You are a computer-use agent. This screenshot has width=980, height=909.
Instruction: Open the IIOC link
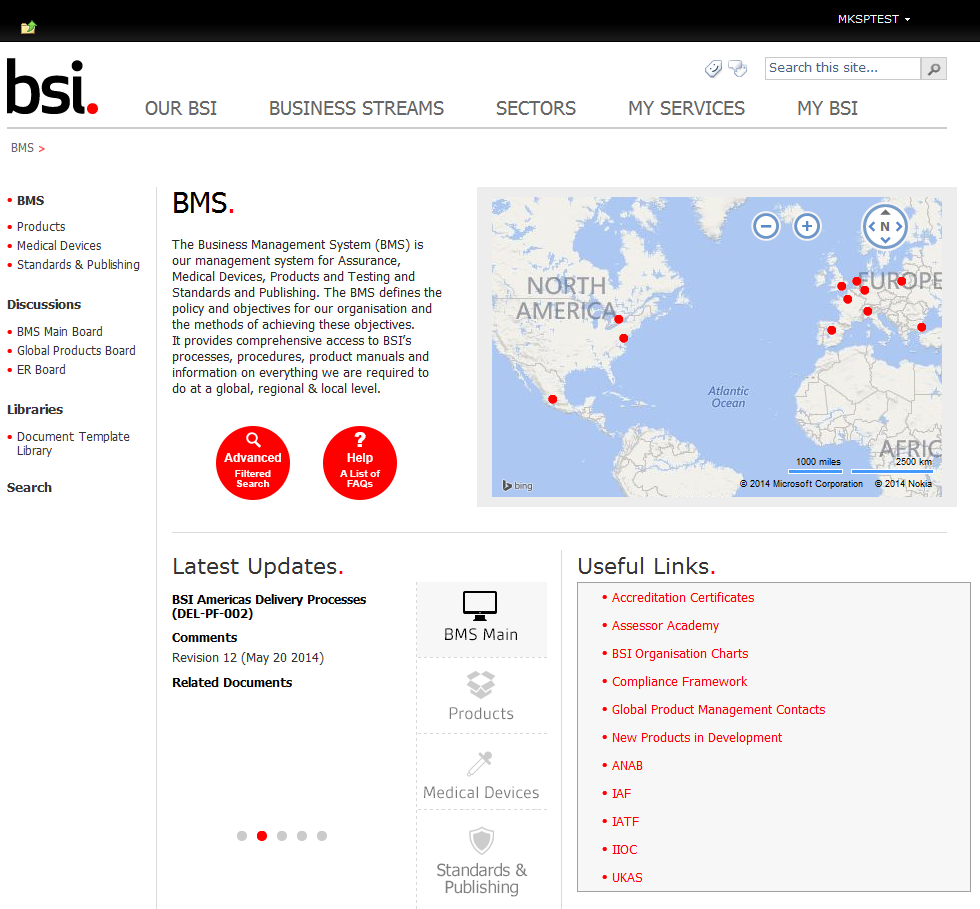point(624,850)
